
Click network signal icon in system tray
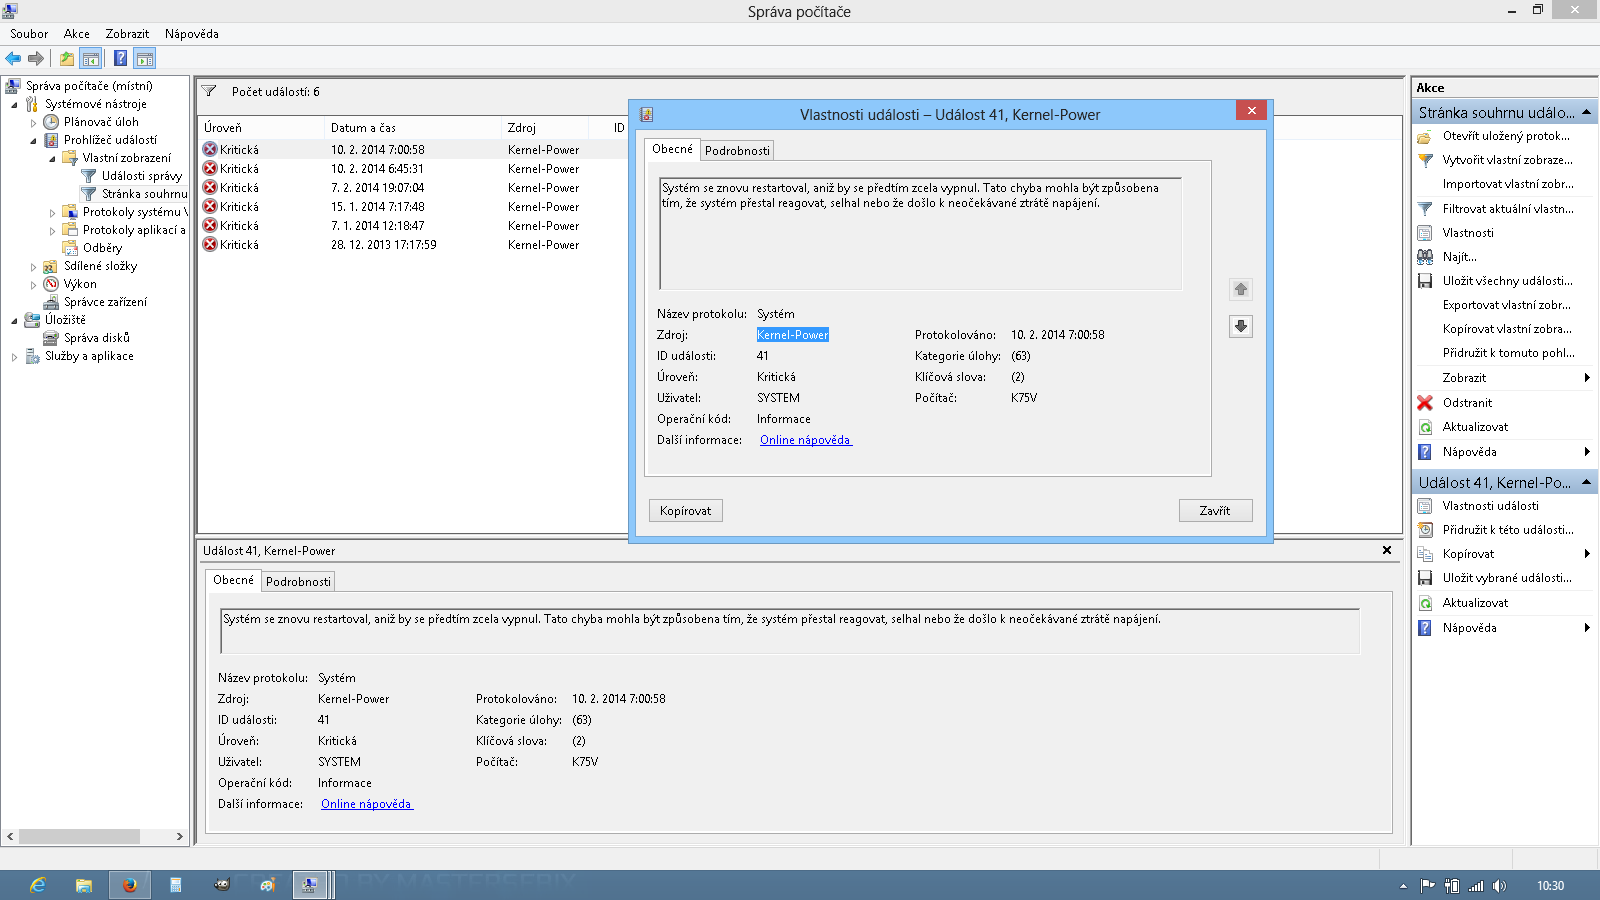(x=1476, y=886)
